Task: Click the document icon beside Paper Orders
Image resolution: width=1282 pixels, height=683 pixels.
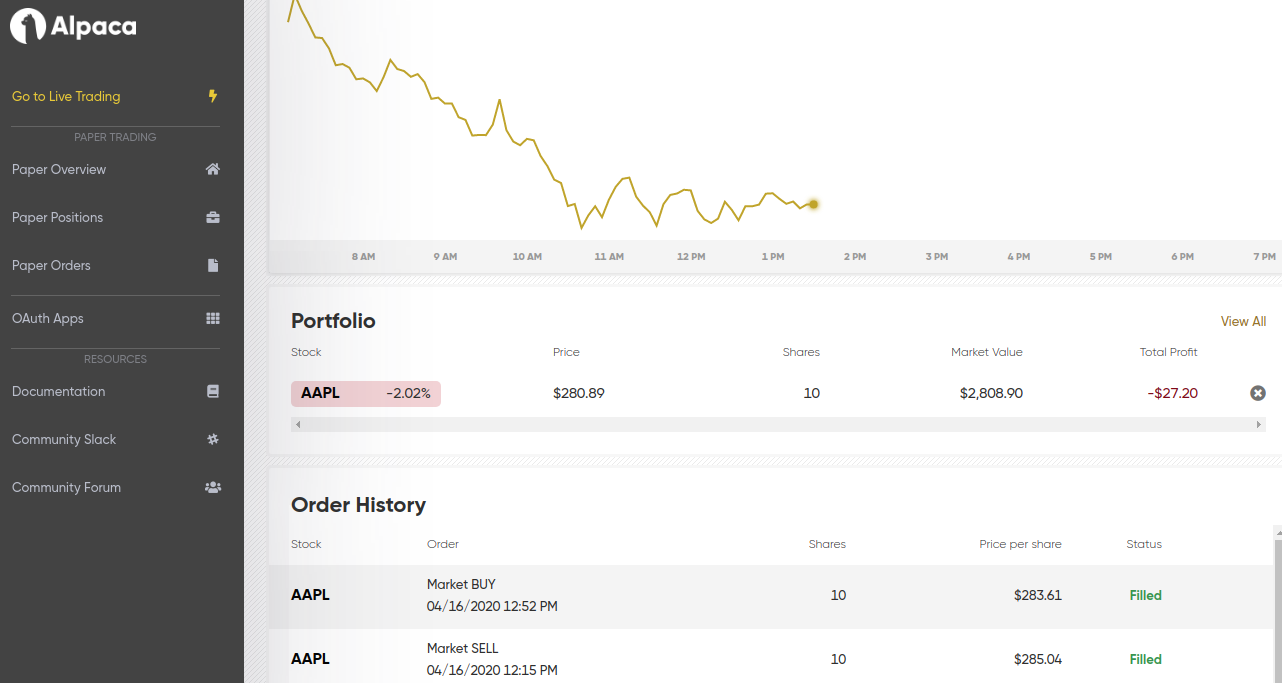Action: pyautogui.click(x=212, y=265)
